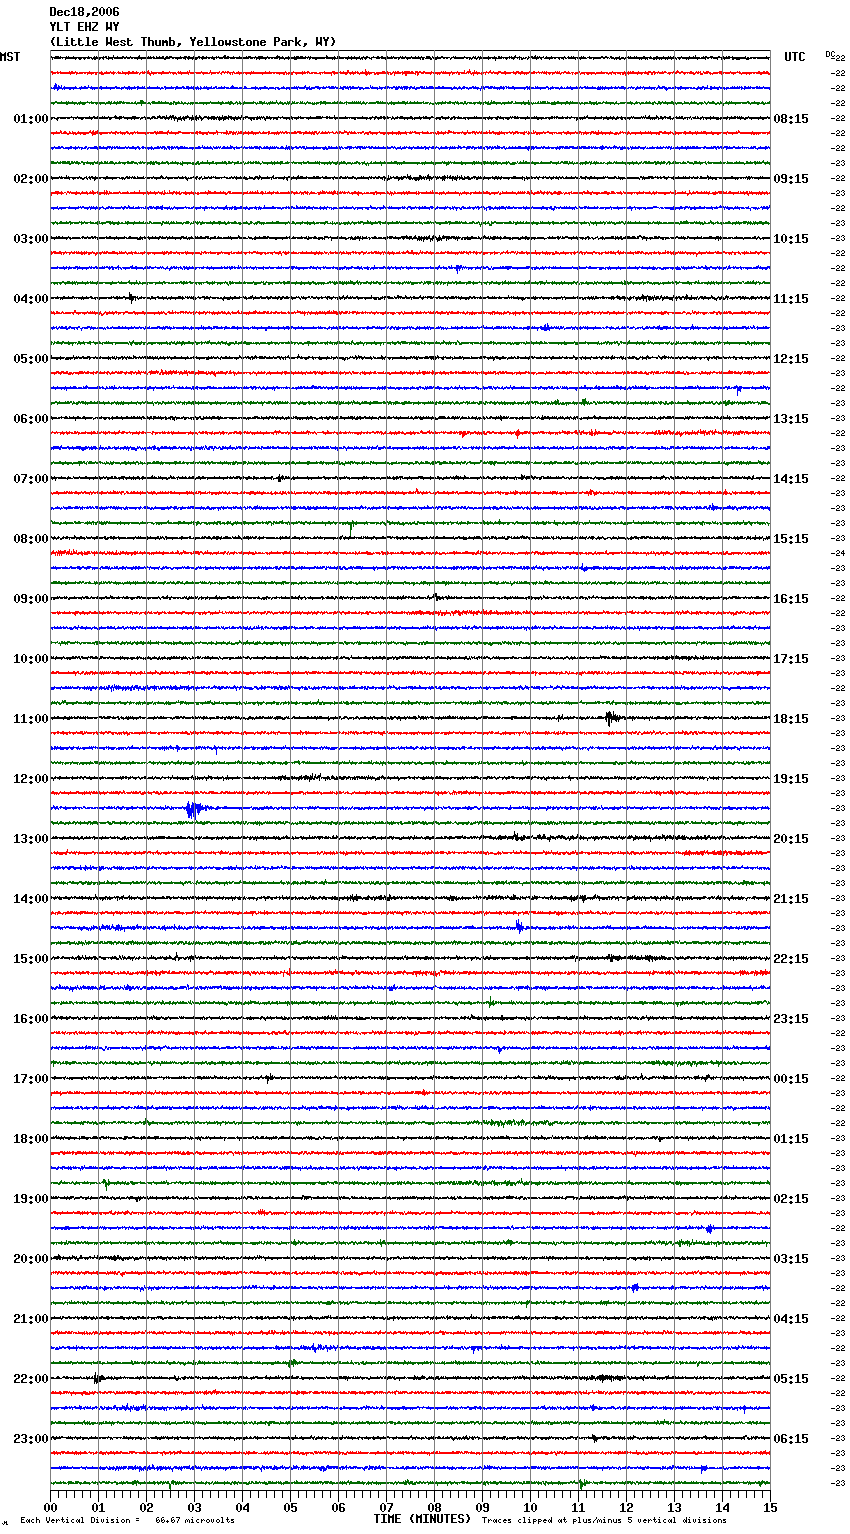Select the 11:00 MST row label
This screenshot has width=850, height=1534.
click(31, 719)
